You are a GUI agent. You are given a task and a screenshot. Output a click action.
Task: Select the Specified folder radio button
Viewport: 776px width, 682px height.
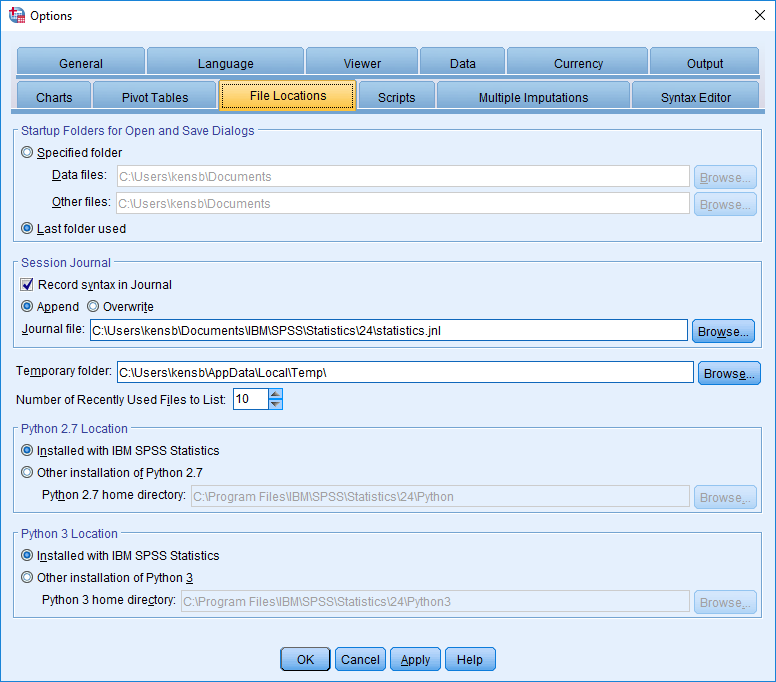[x=27, y=153]
